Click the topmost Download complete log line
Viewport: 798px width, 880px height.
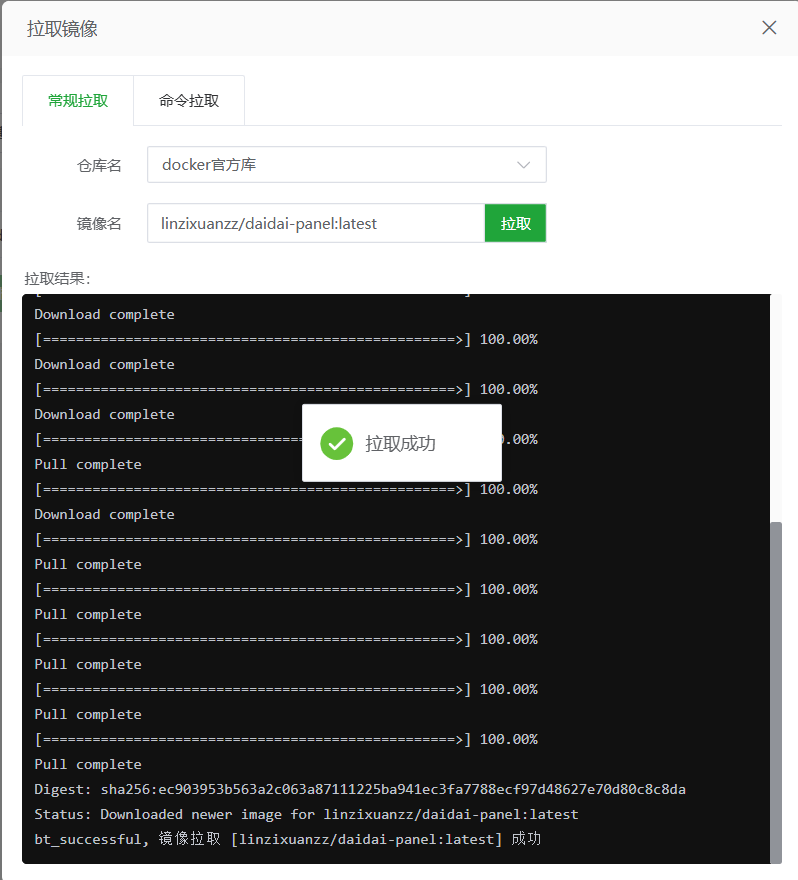(104, 315)
